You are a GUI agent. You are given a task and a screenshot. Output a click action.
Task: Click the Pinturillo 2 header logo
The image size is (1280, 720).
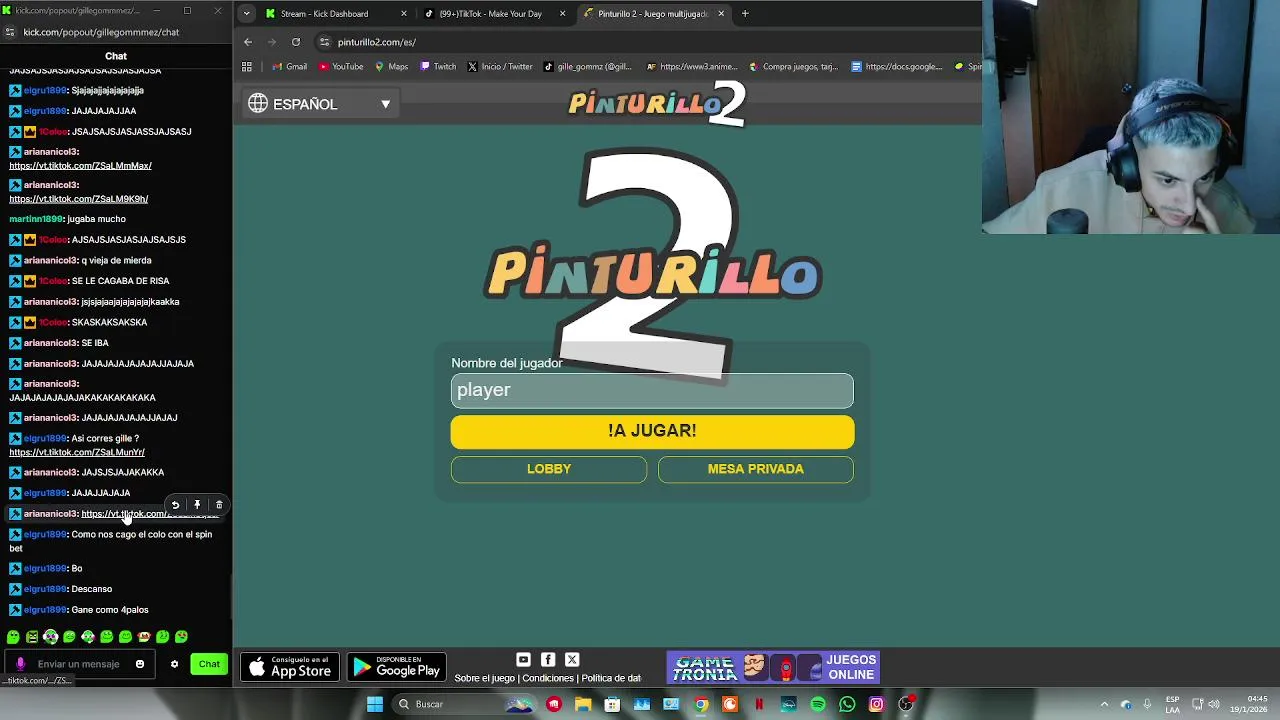(657, 104)
